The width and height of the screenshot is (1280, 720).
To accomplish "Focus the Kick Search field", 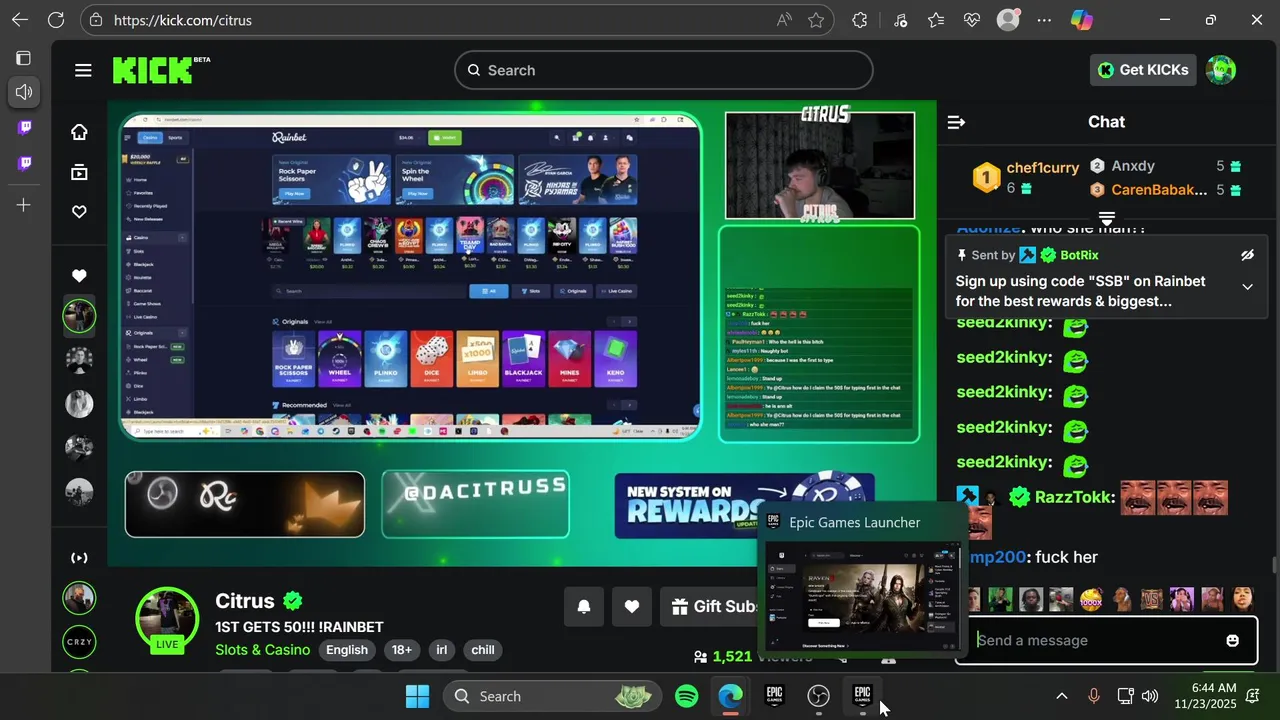I will [x=664, y=70].
